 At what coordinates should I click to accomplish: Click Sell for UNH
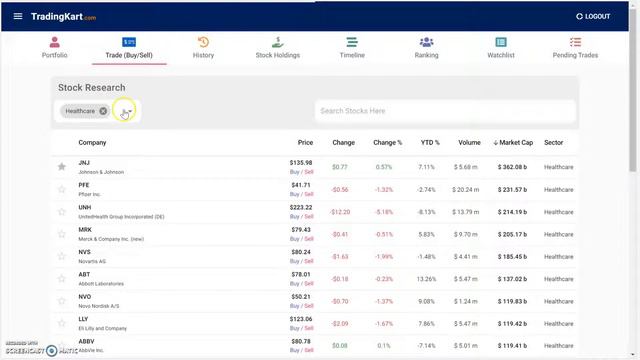309,216
